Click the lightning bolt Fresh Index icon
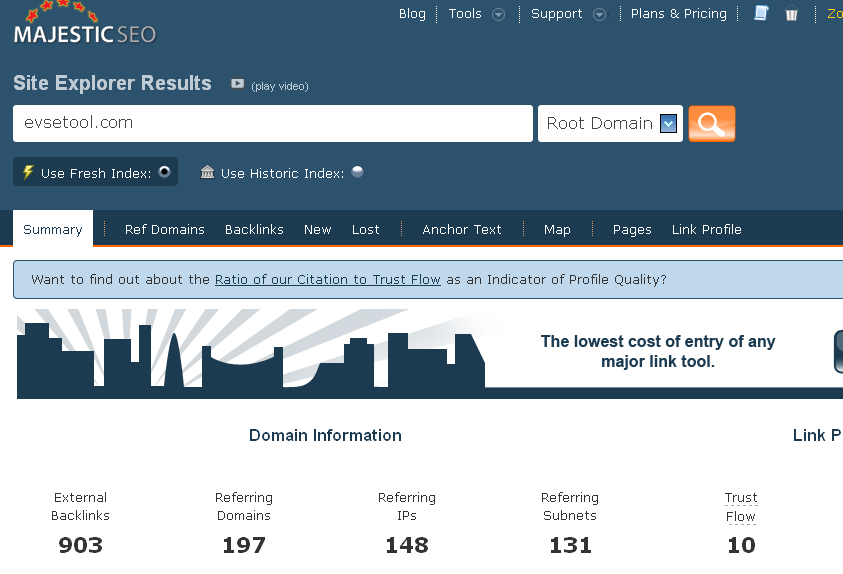The image size is (843, 574). 28,172
